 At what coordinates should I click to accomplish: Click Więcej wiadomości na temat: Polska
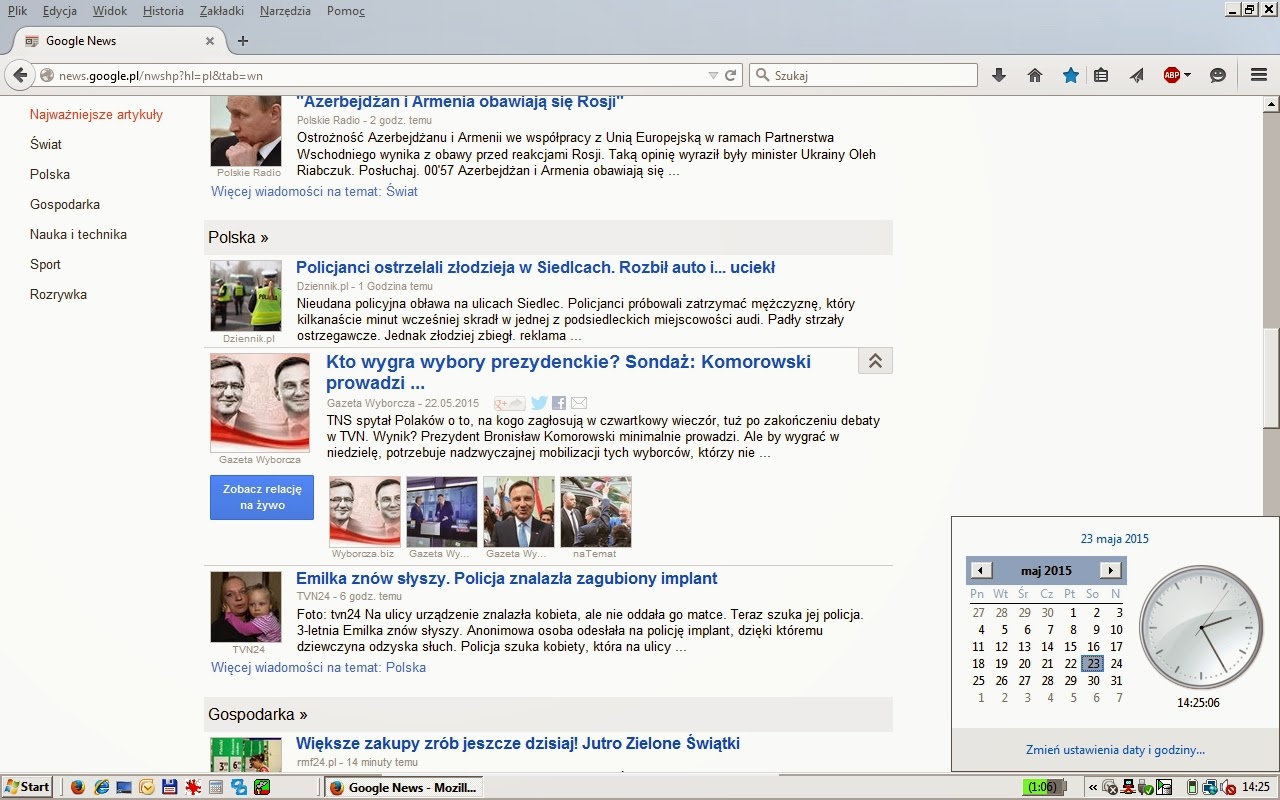coord(318,667)
